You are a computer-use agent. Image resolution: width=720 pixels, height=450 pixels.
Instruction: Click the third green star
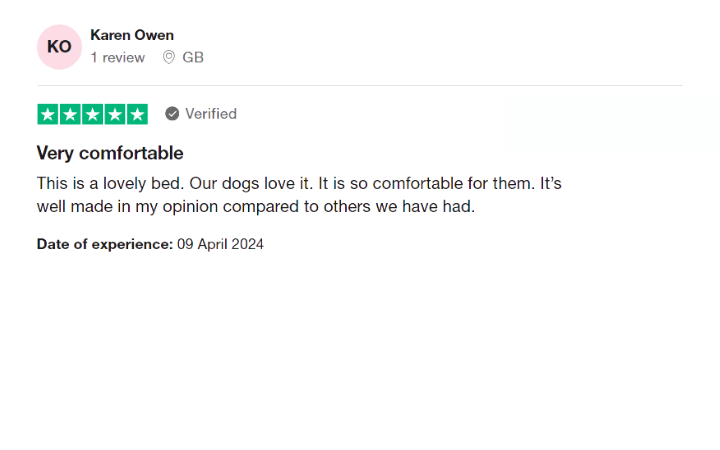point(93,114)
